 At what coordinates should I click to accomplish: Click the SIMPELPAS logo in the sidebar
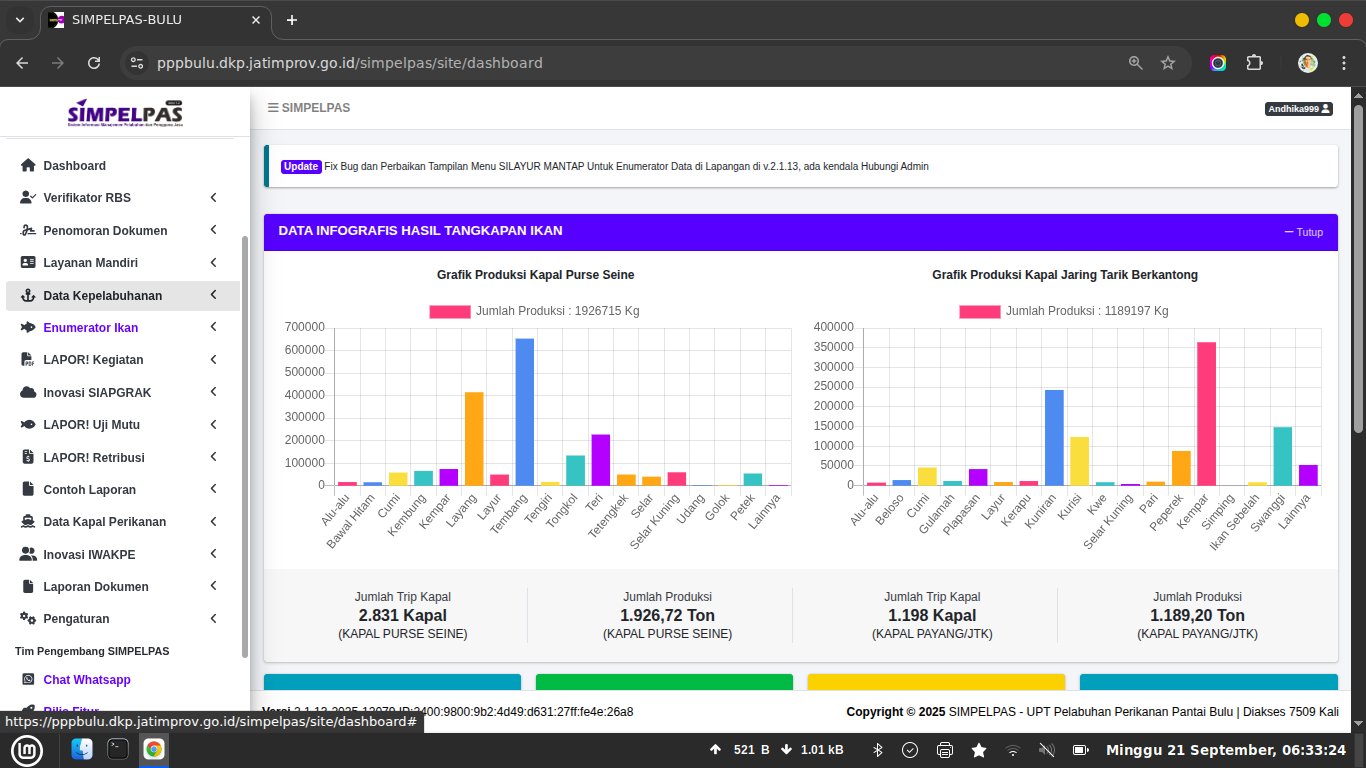(125, 112)
